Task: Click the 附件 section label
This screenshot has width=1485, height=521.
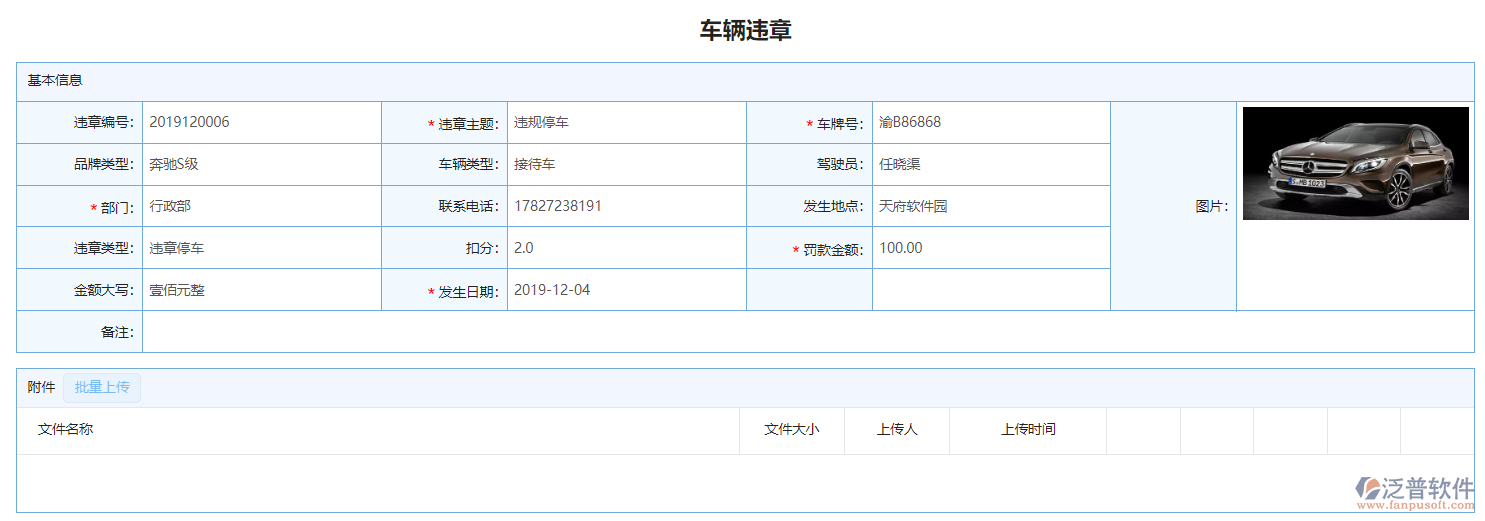Action: pyautogui.click(x=41, y=387)
